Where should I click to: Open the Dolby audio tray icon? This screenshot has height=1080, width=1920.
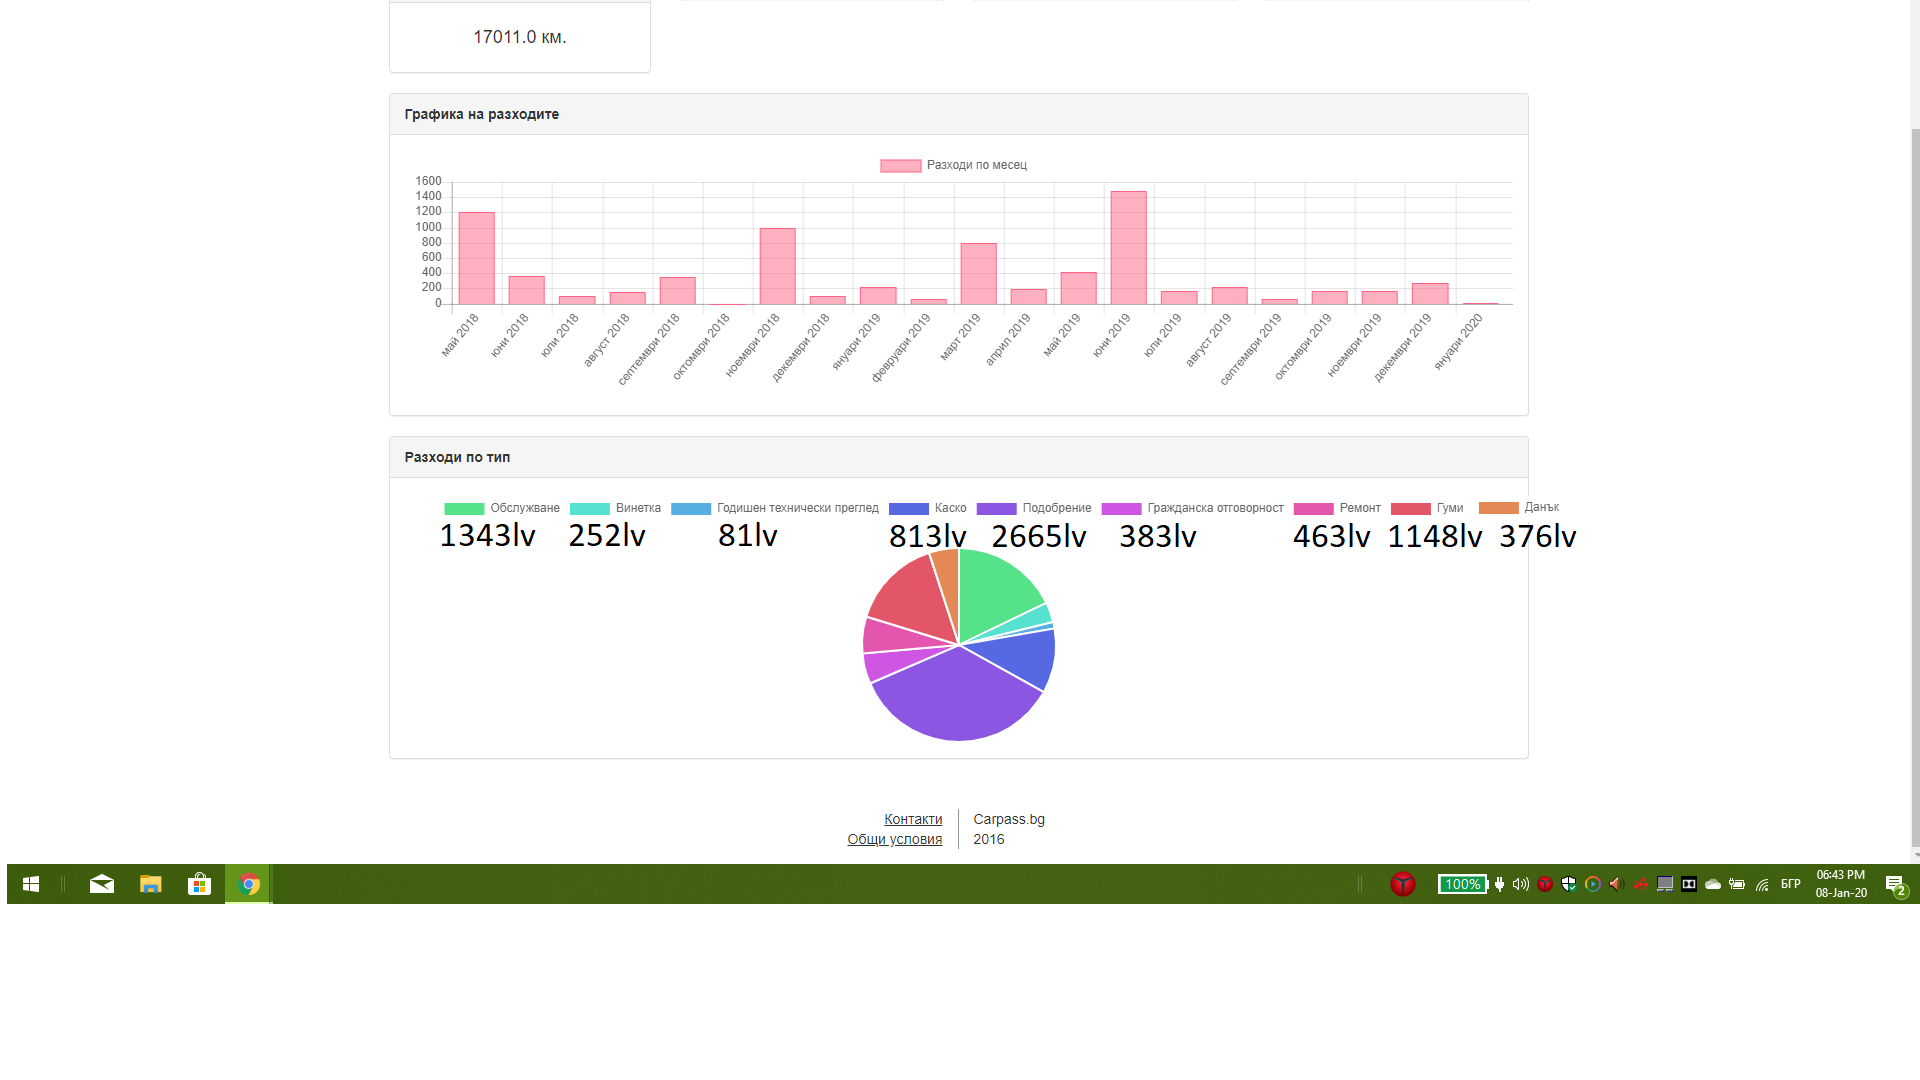[x=1689, y=884]
